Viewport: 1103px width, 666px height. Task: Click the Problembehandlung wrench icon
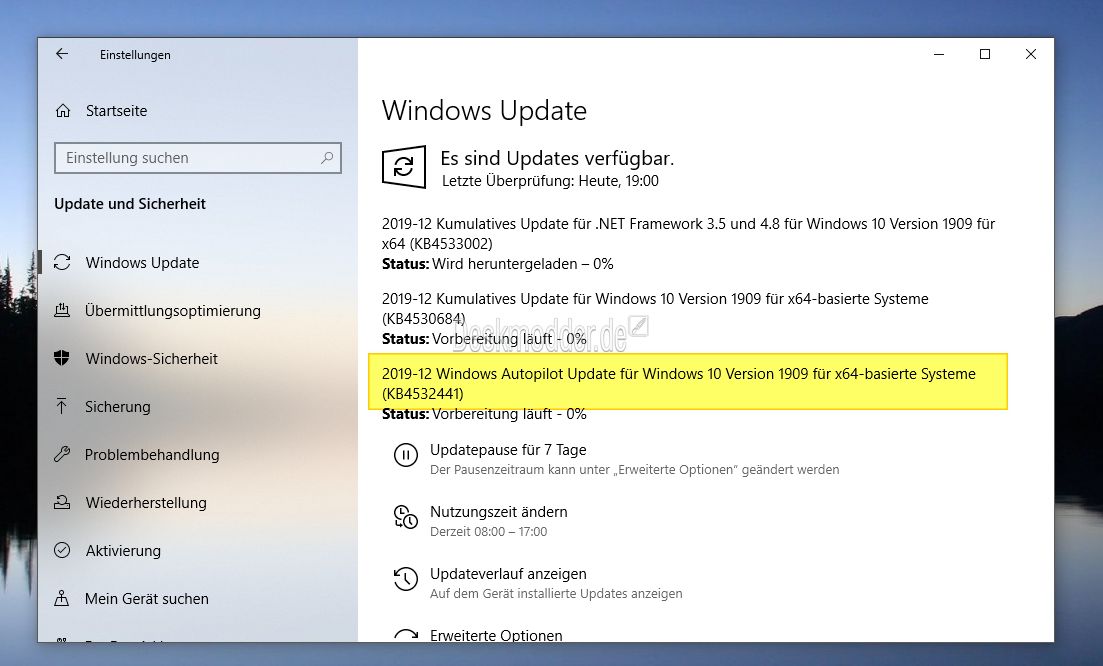(x=62, y=454)
